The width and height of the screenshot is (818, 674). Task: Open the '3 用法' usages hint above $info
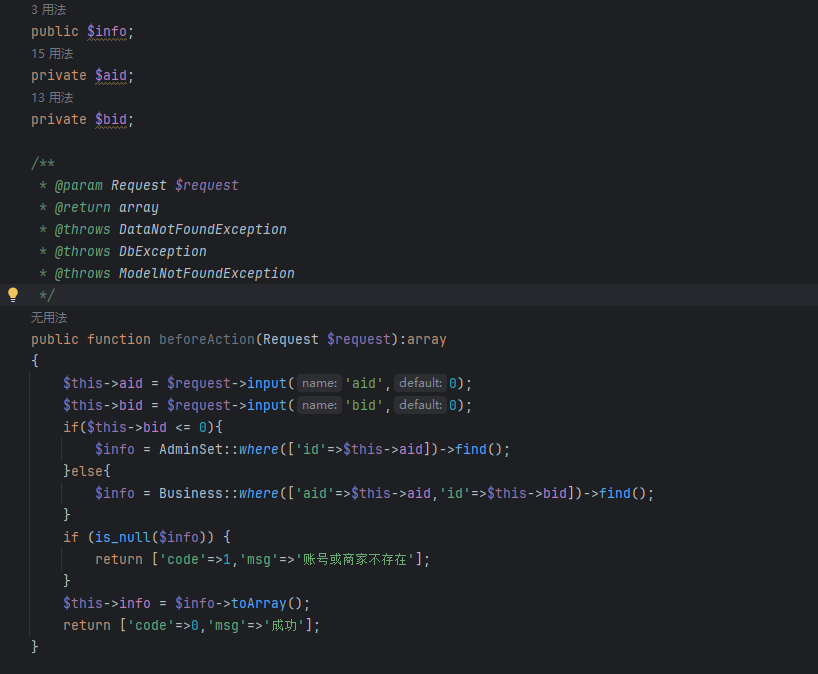pos(49,10)
